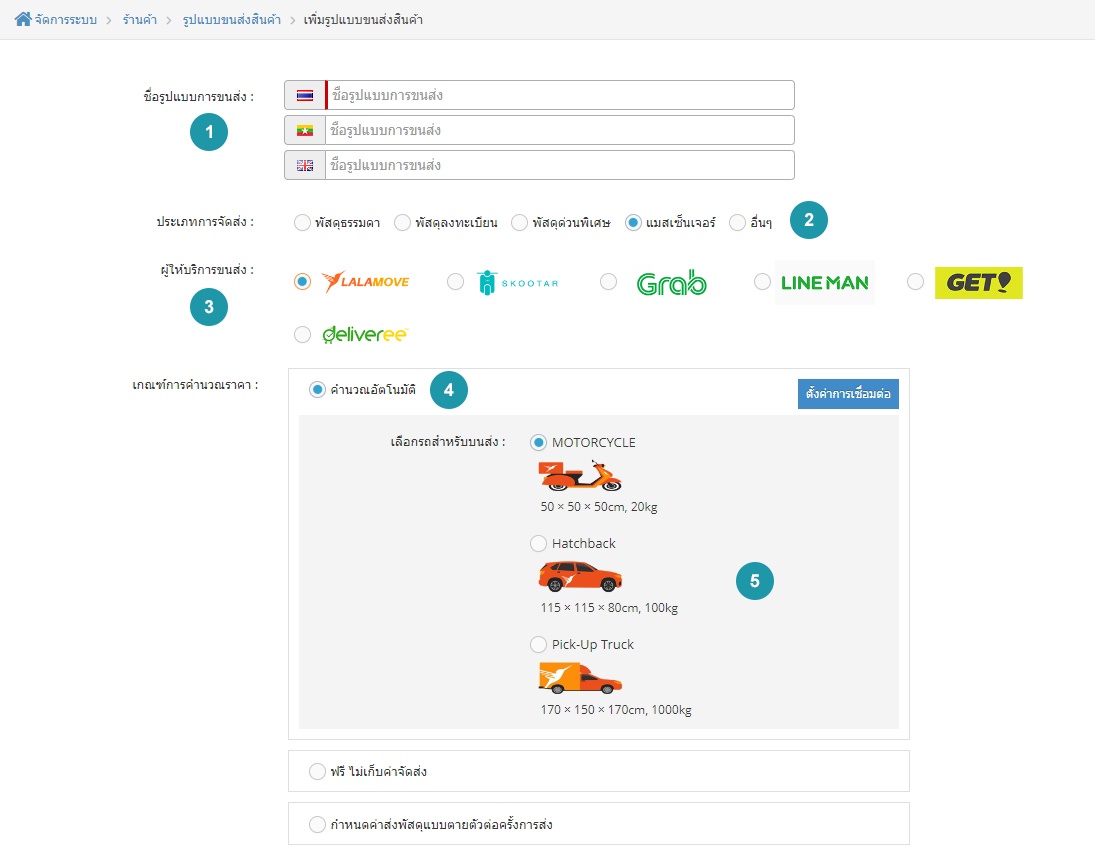Select คำนวณอัตโนมัติ pricing option
The height and width of the screenshot is (851, 1095).
(317, 390)
